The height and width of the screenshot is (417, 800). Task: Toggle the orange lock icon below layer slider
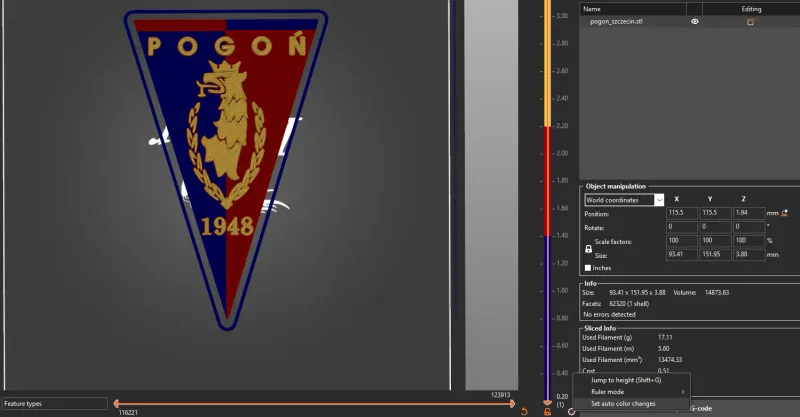pyautogui.click(x=547, y=411)
